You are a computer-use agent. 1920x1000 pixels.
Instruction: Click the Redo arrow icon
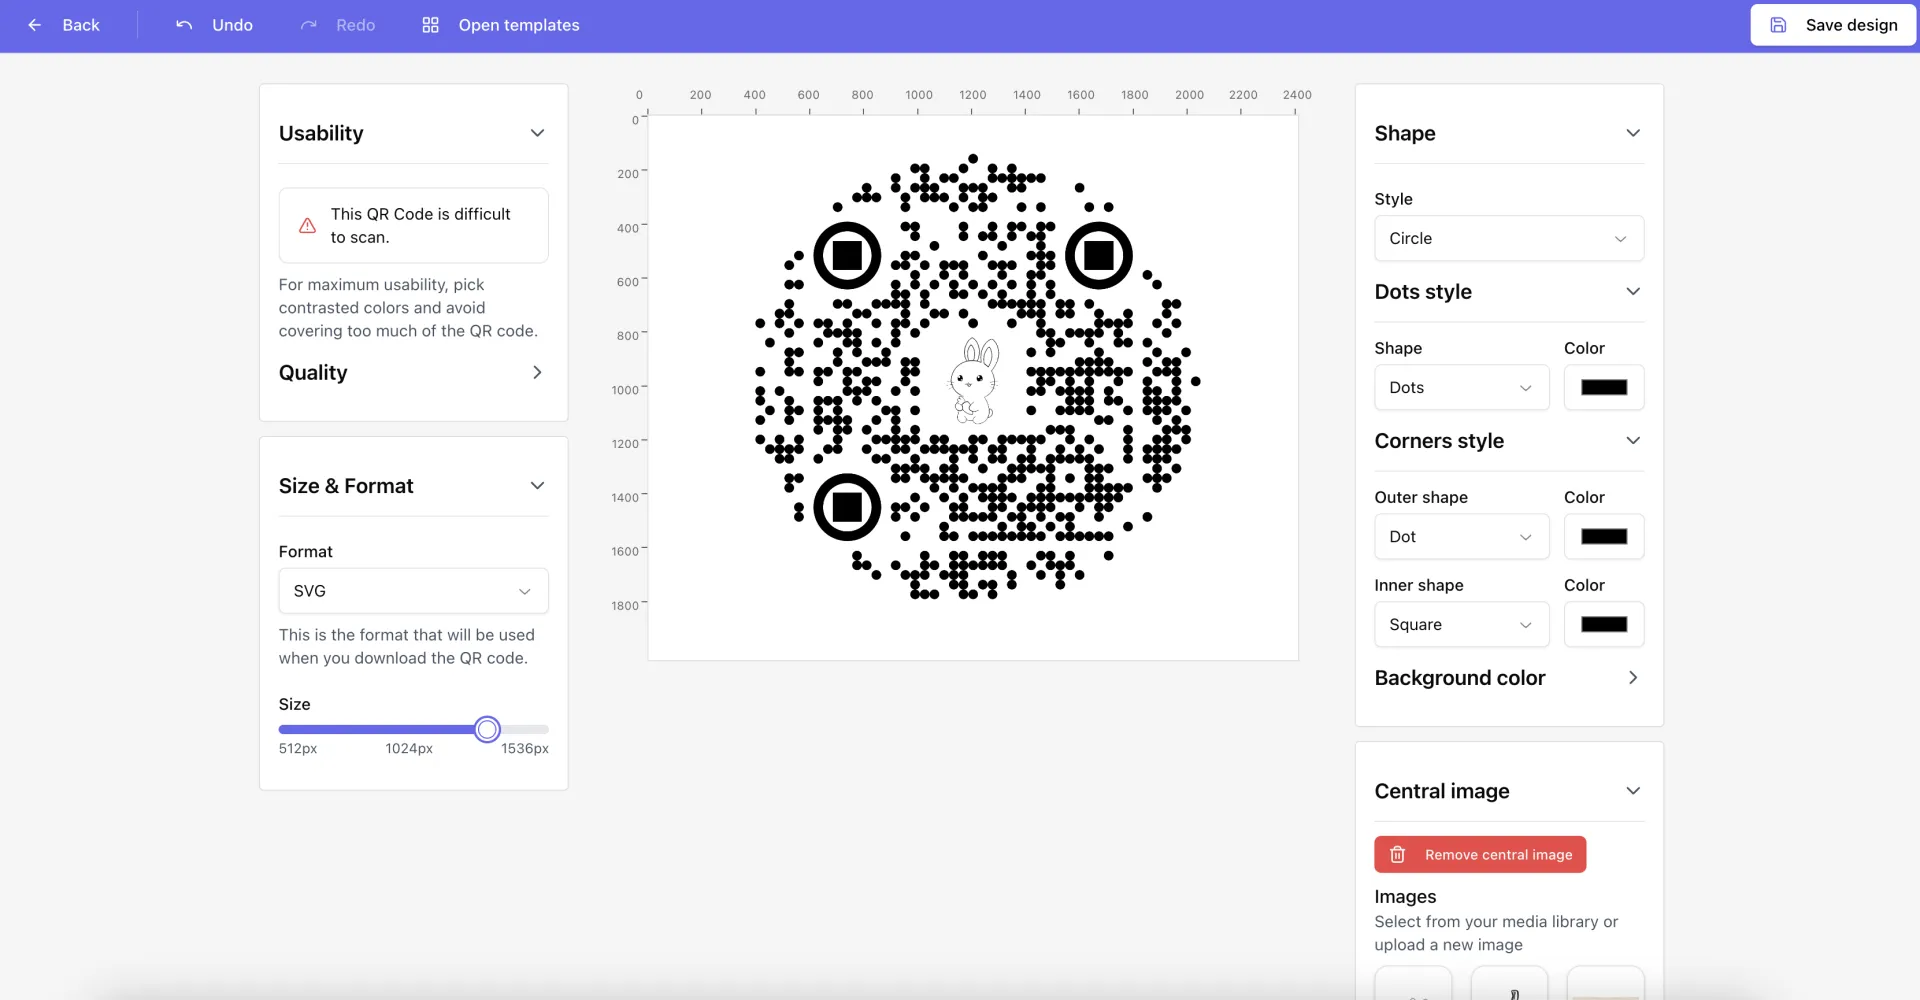(x=309, y=25)
